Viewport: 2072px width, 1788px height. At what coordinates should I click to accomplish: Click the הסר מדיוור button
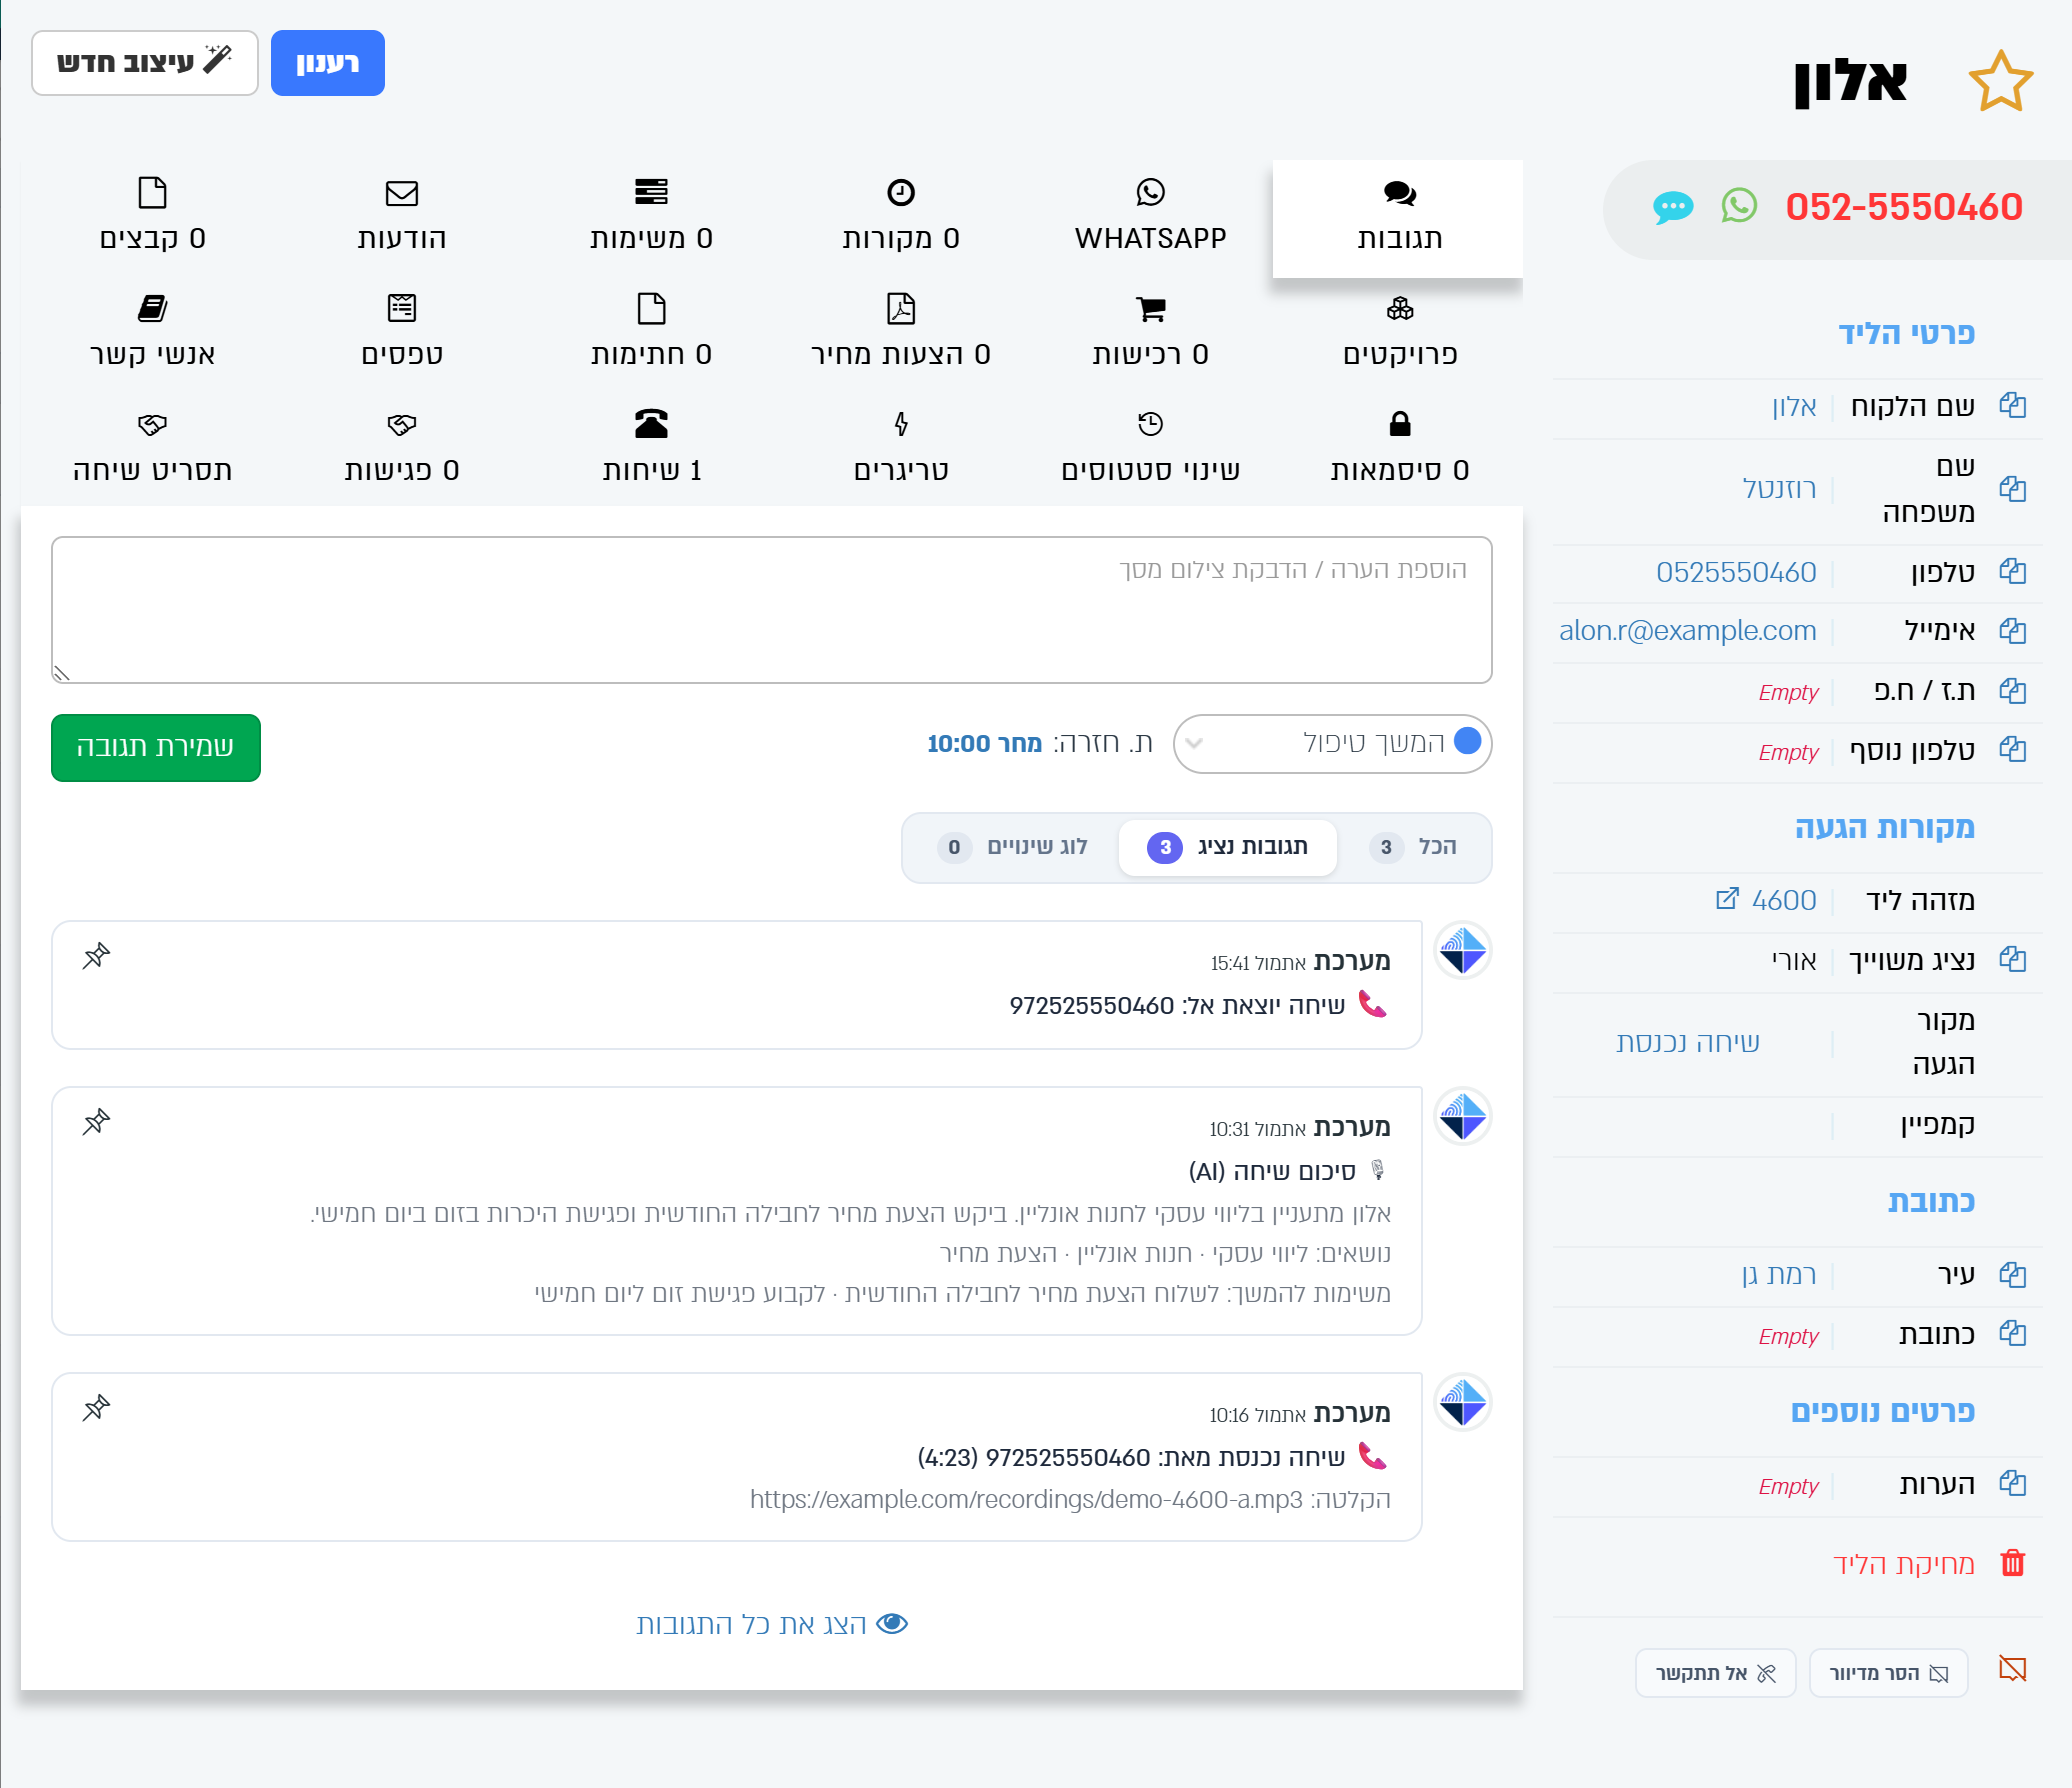(1888, 1673)
